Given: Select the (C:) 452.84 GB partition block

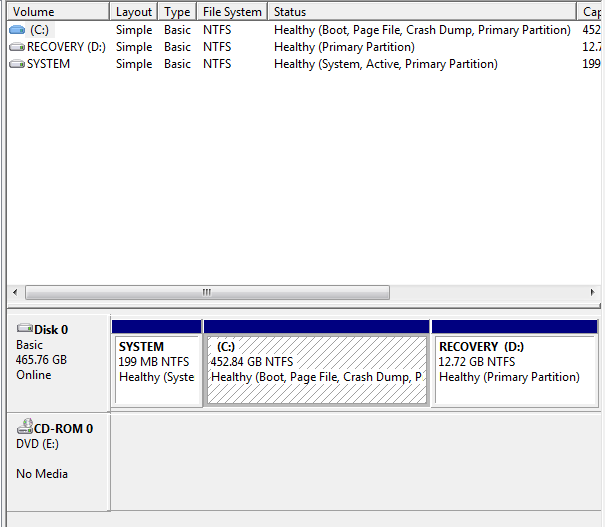Looking at the screenshot, I should 317,363.
